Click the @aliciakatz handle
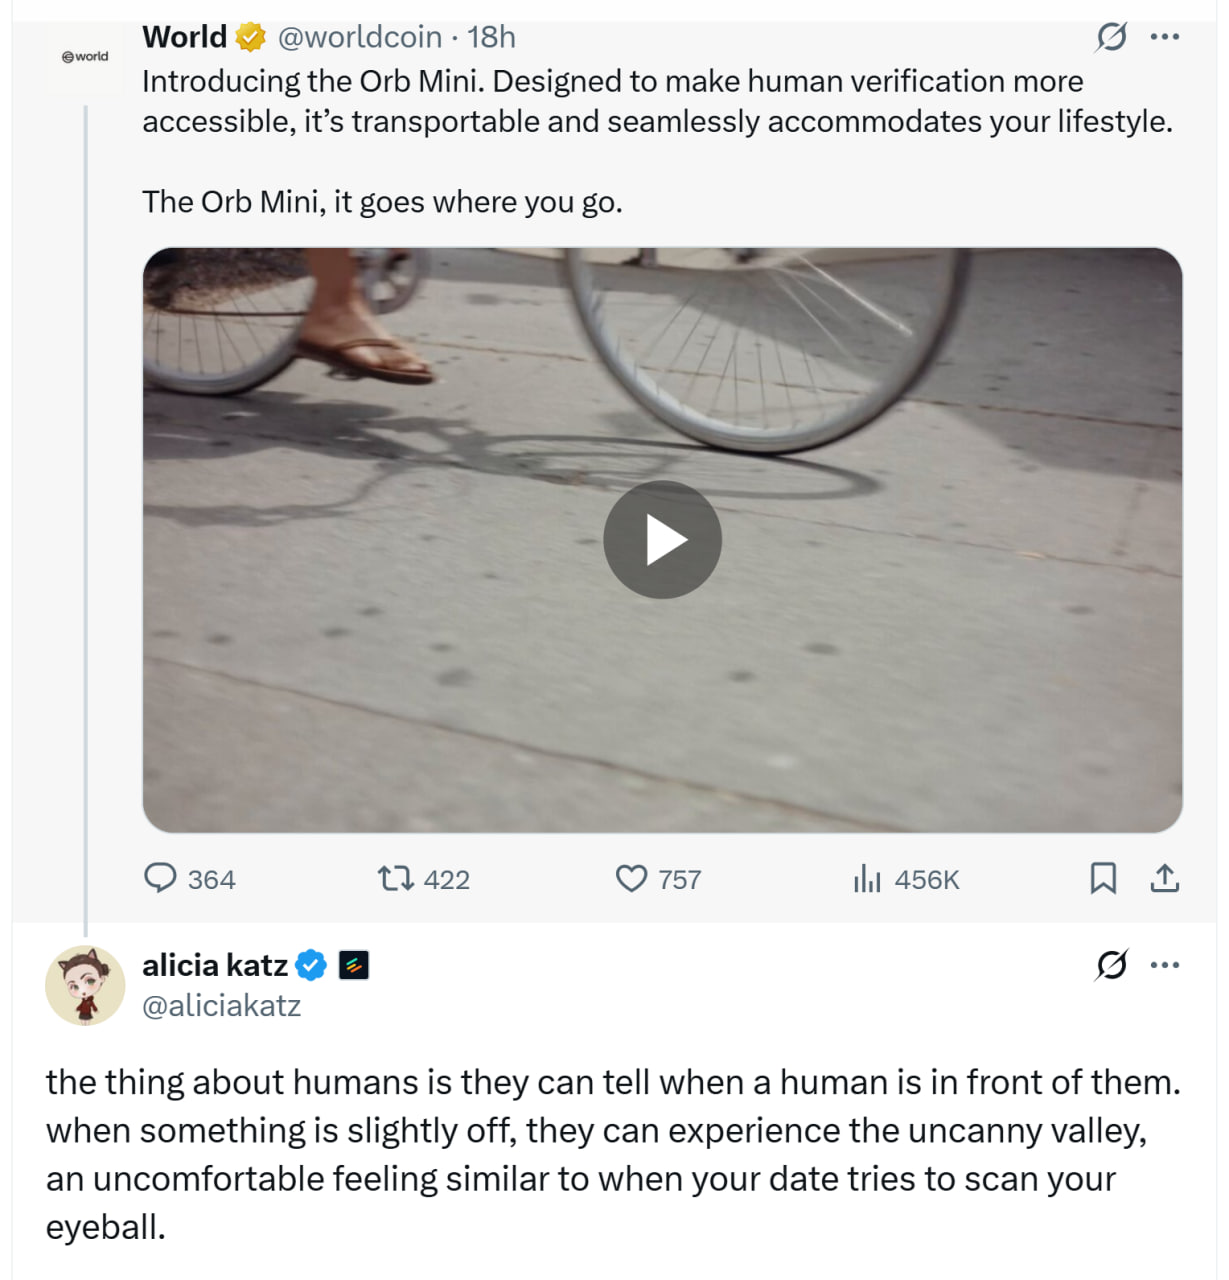 (x=222, y=1005)
